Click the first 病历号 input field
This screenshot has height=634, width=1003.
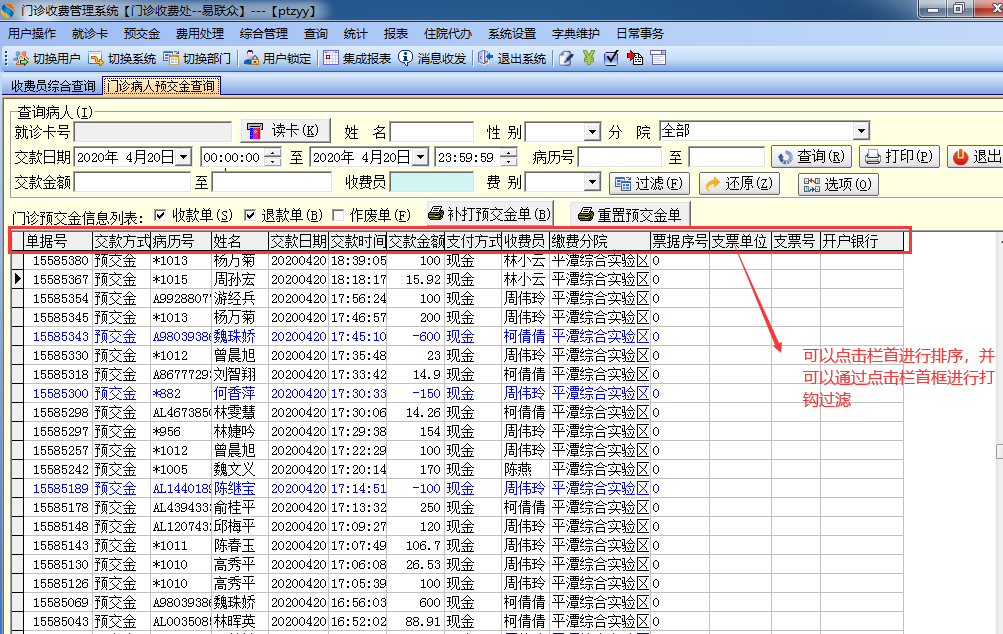[620, 157]
